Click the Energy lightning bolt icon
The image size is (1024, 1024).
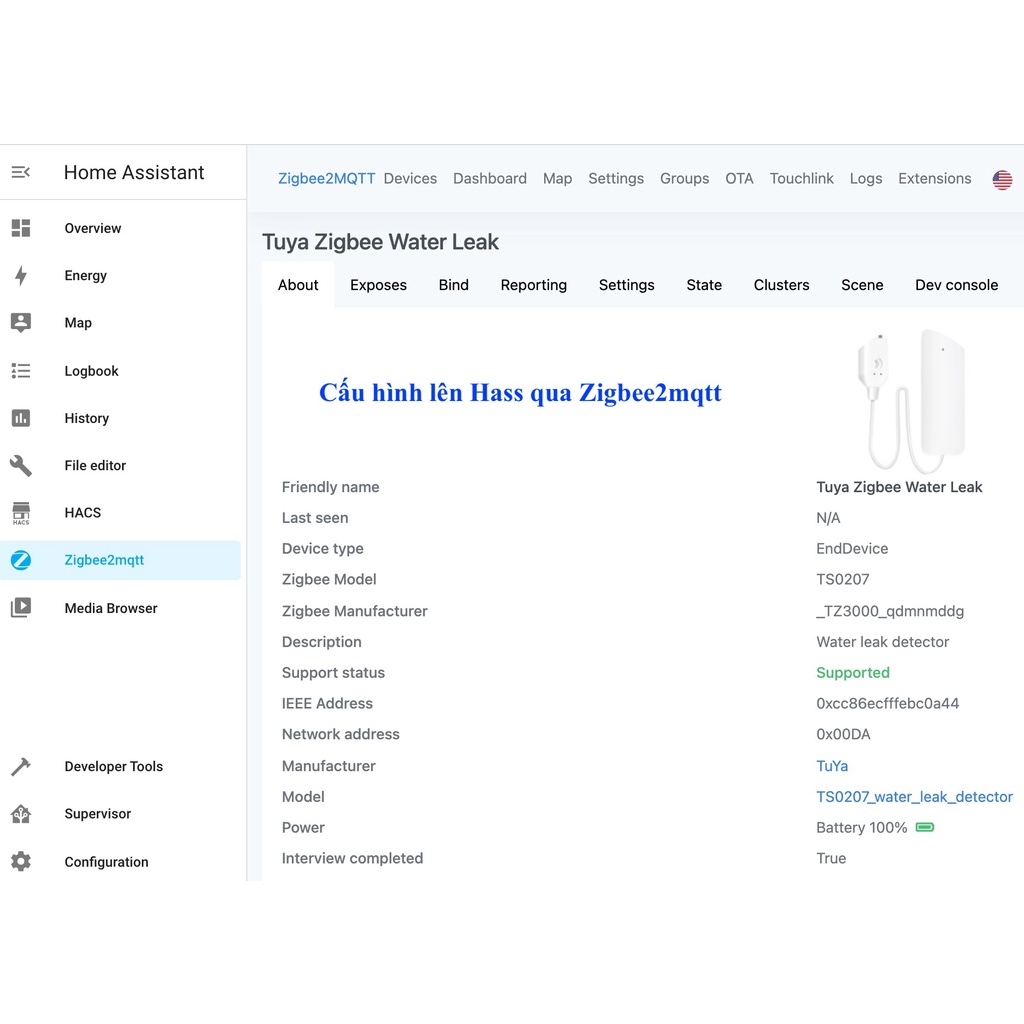point(21,276)
